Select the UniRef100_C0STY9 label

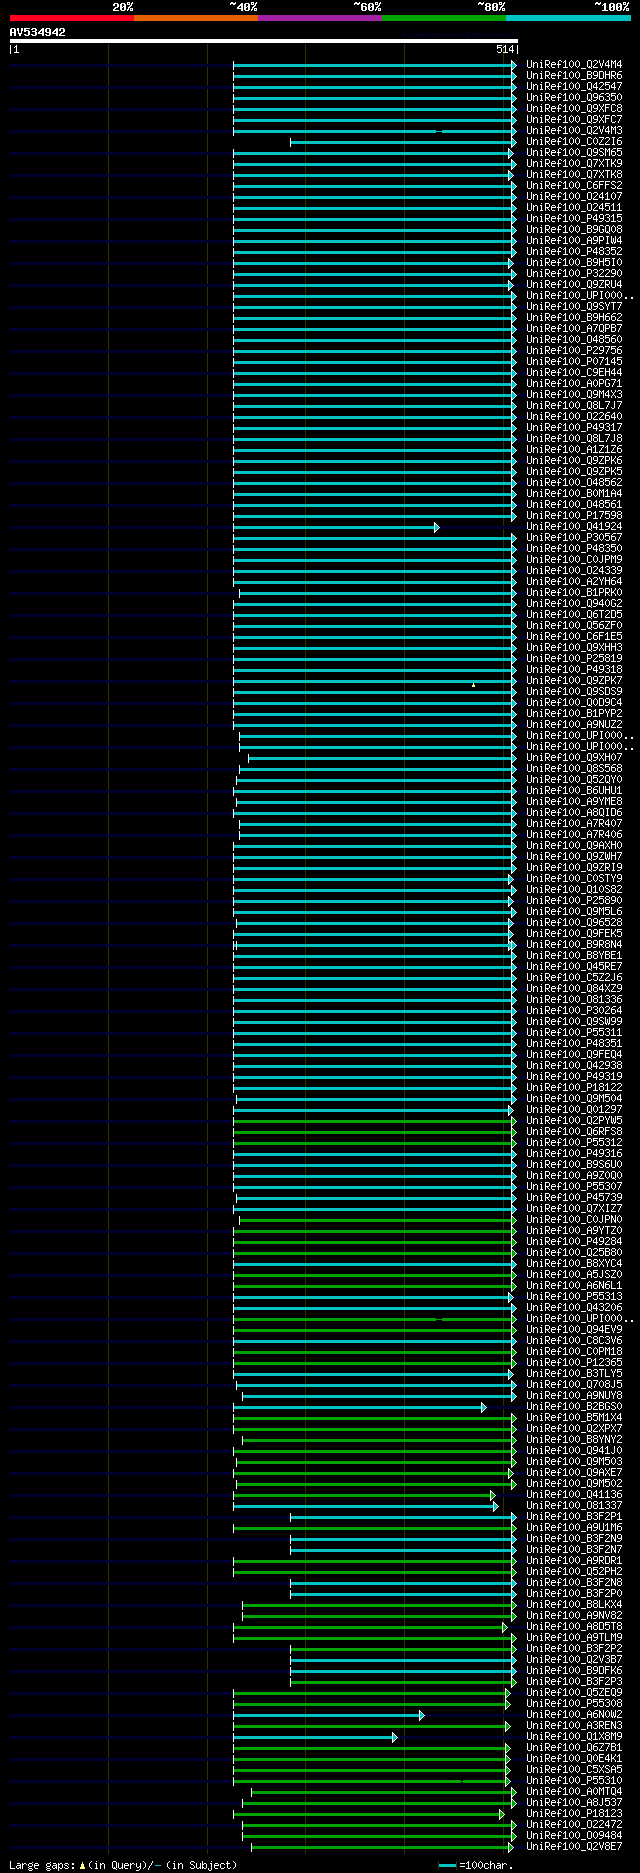pyautogui.click(x=574, y=879)
